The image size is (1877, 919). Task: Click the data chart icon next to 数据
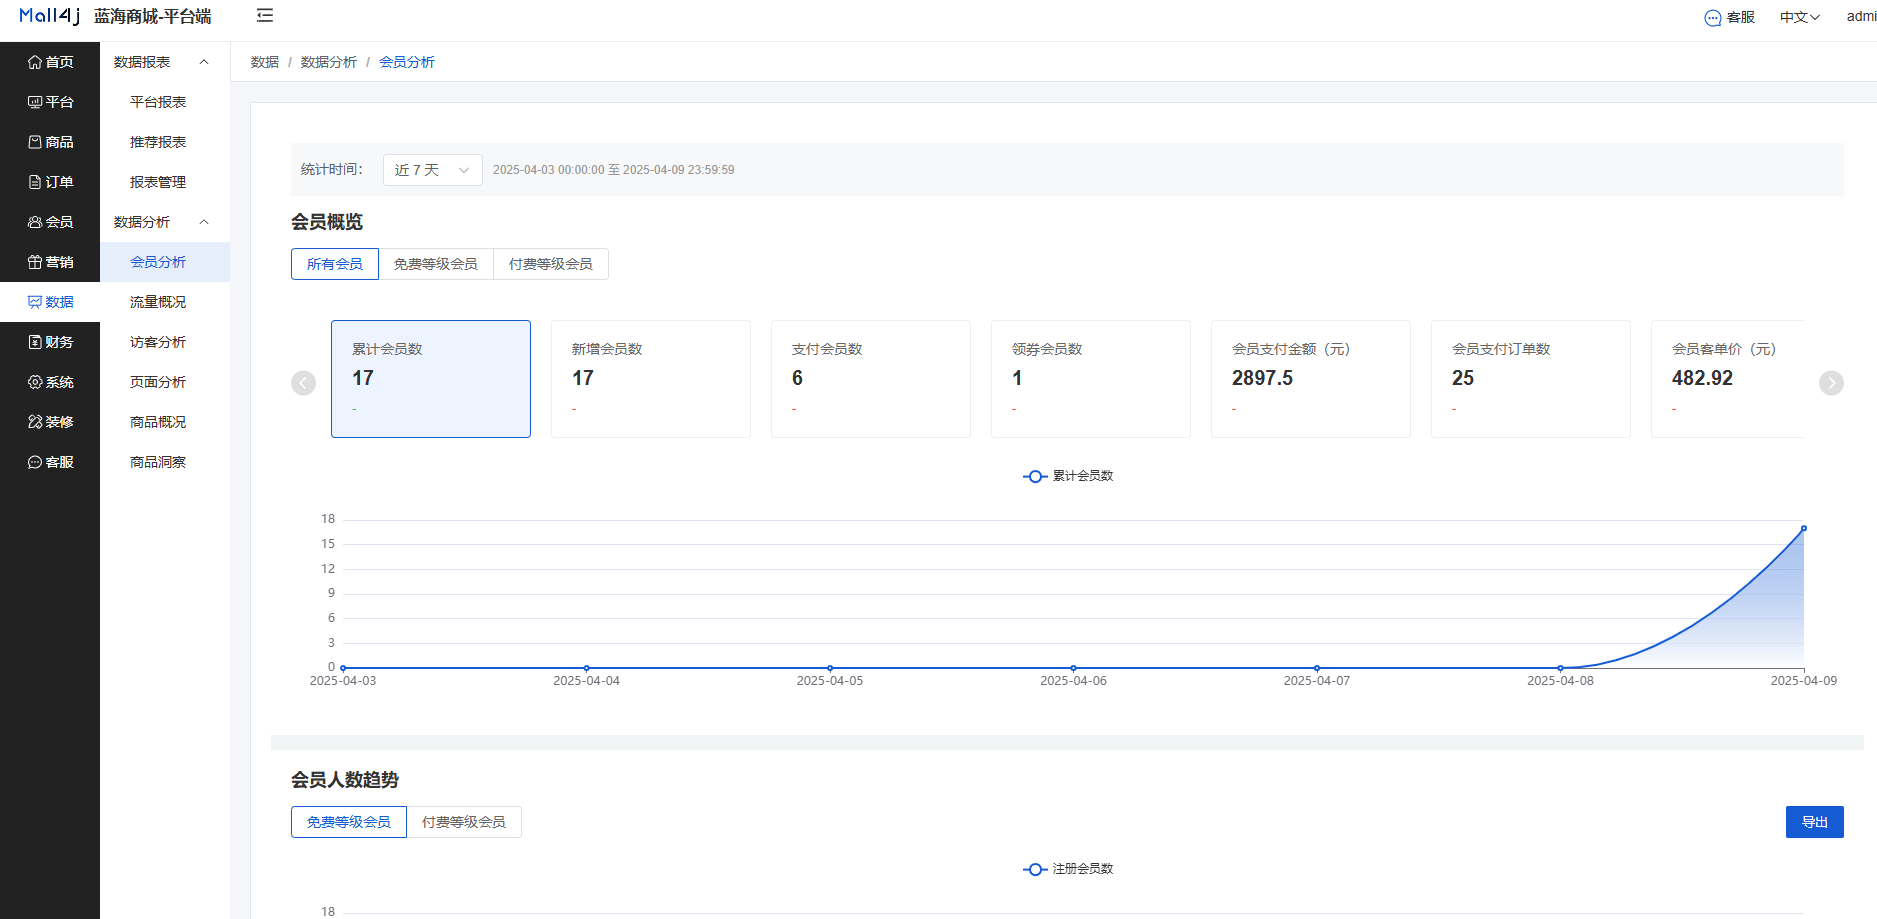point(35,302)
